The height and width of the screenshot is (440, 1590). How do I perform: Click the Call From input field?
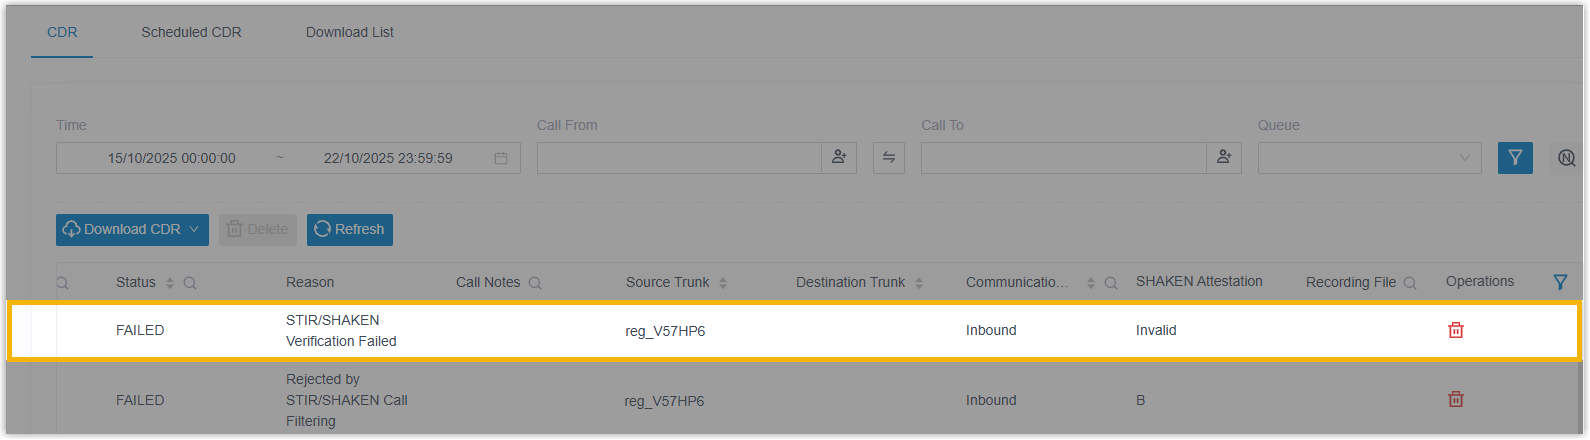(679, 158)
